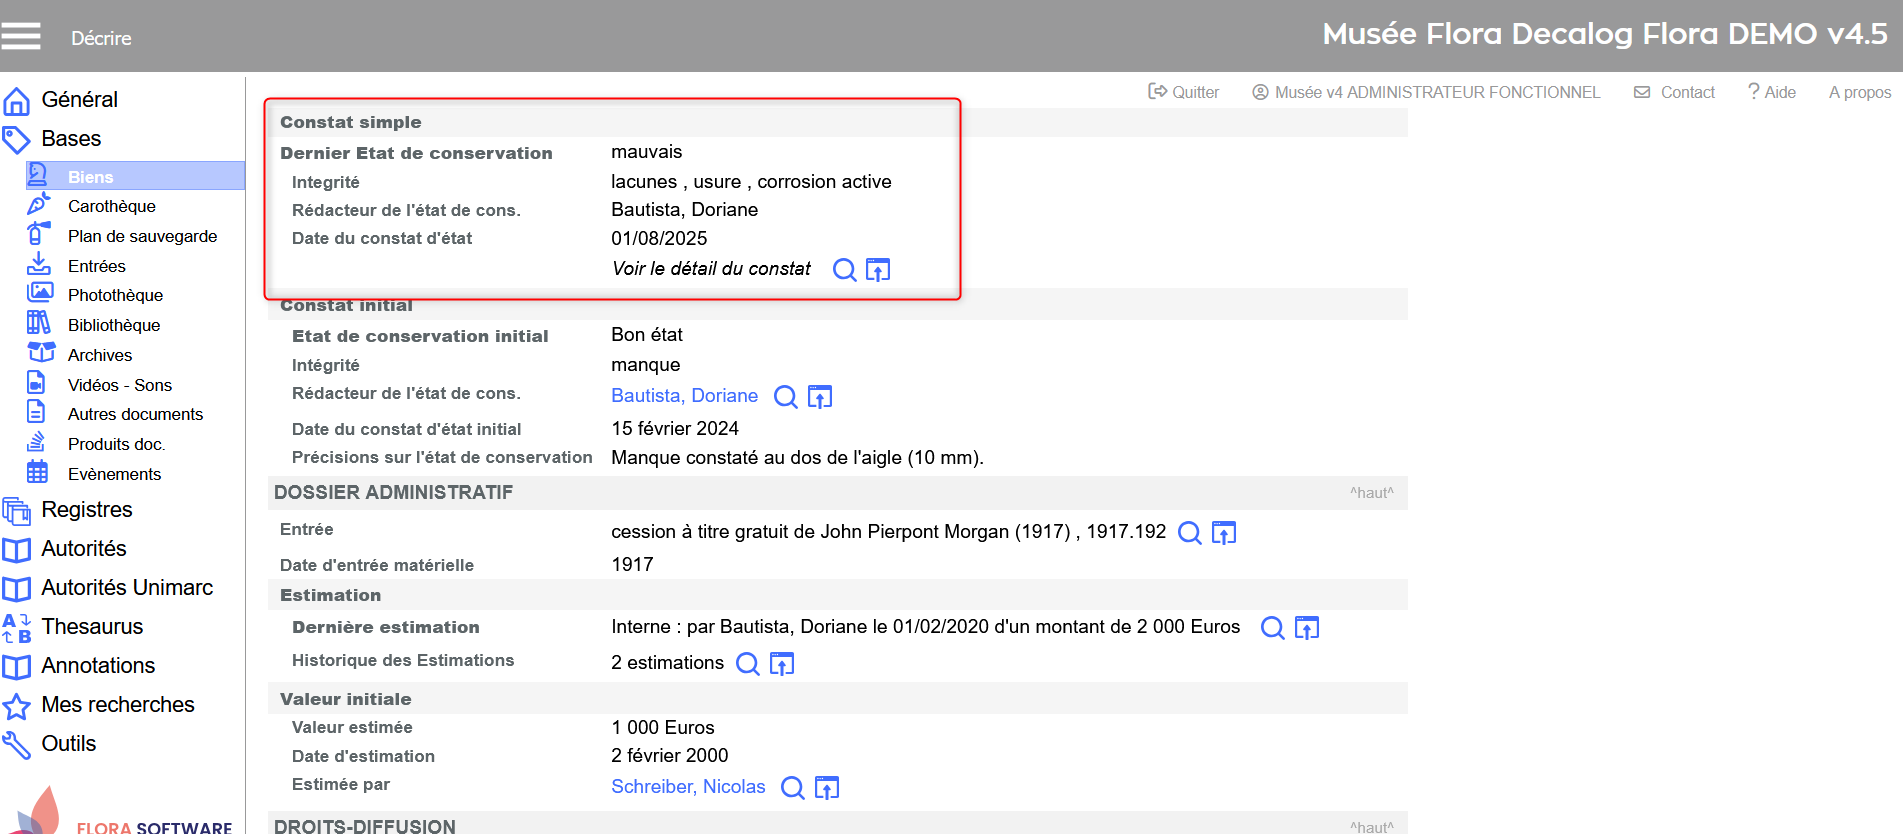Viewport: 1903px width, 834px height.
Task: Click magnifier icon beside Voir le détail du constat
Action: click(x=844, y=270)
